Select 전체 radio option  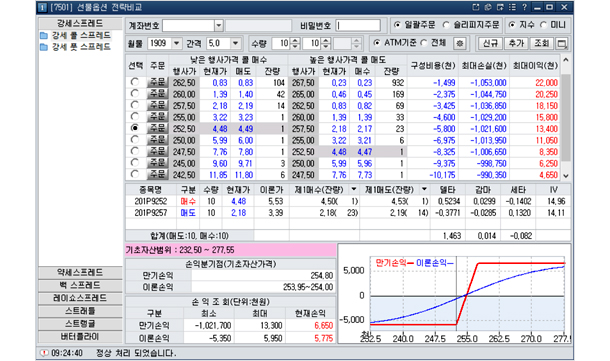(x=424, y=43)
